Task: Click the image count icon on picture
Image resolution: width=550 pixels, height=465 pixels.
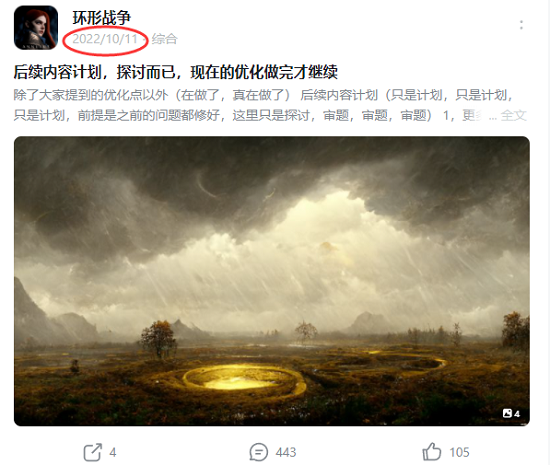Action: pyautogui.click(x=507, y=413)
